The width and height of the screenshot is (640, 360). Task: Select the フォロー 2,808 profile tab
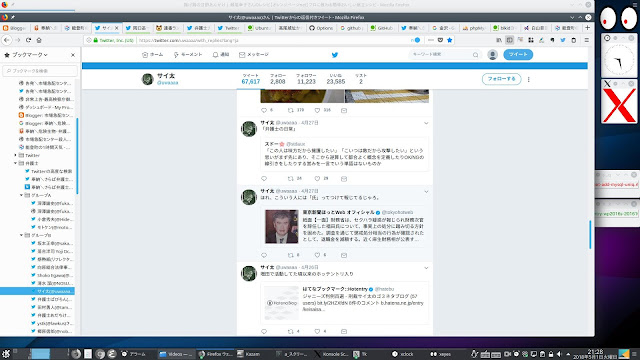point(278,79)
